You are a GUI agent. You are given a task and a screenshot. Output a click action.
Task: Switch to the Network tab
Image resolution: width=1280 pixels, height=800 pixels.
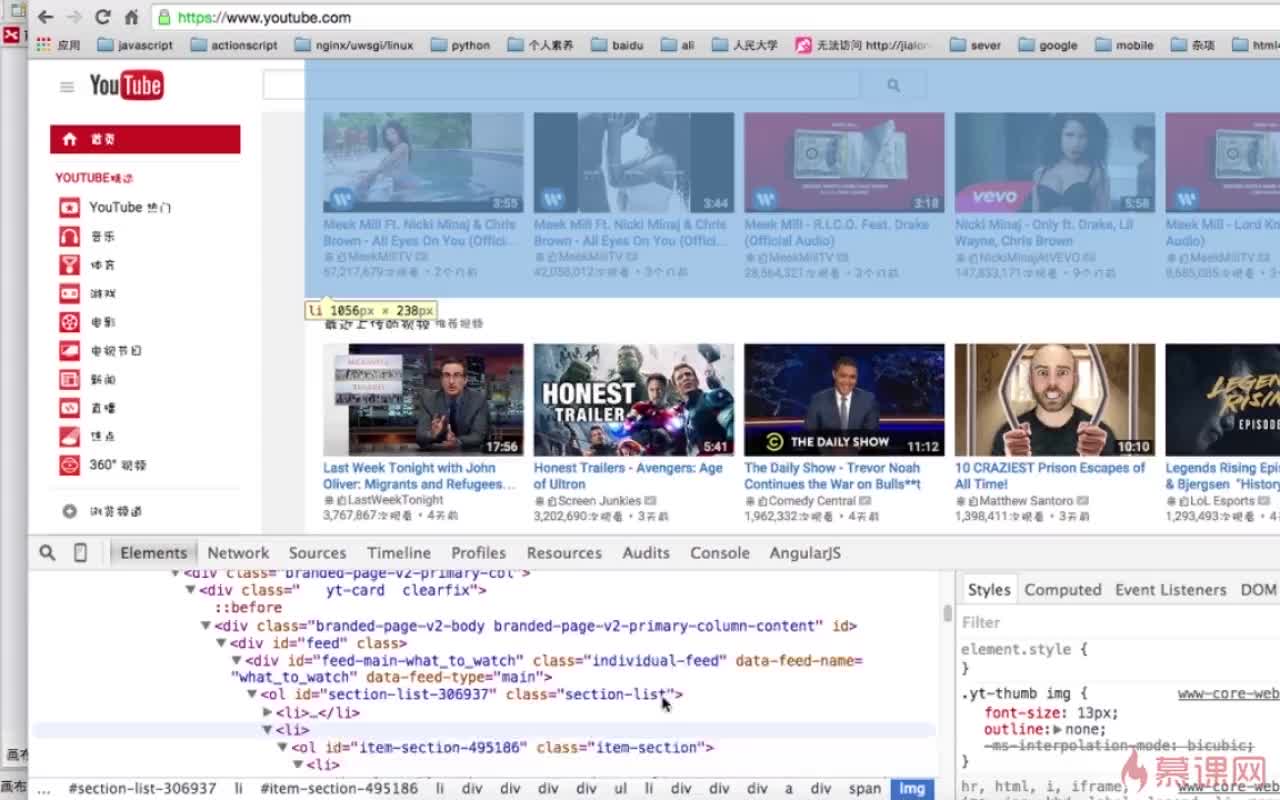click(x=238, y=552)
